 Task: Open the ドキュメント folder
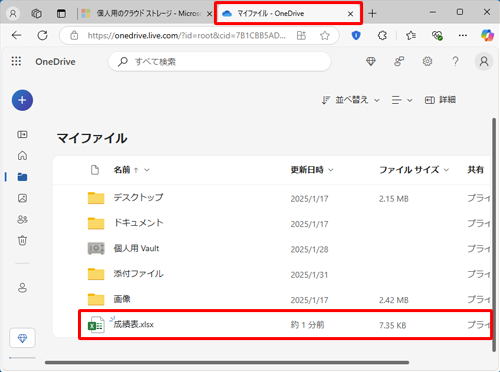tap(138, 223)
